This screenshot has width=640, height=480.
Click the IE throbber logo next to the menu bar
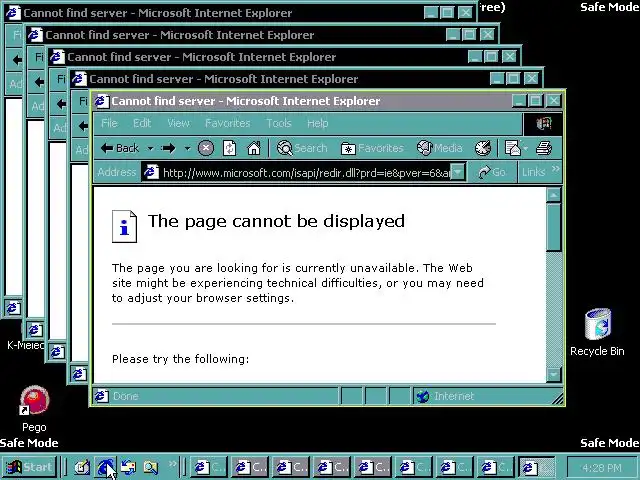[543, 123]
